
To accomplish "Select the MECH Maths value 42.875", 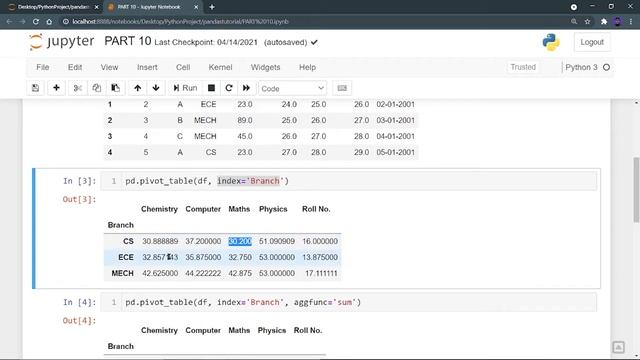I will 240,273.
